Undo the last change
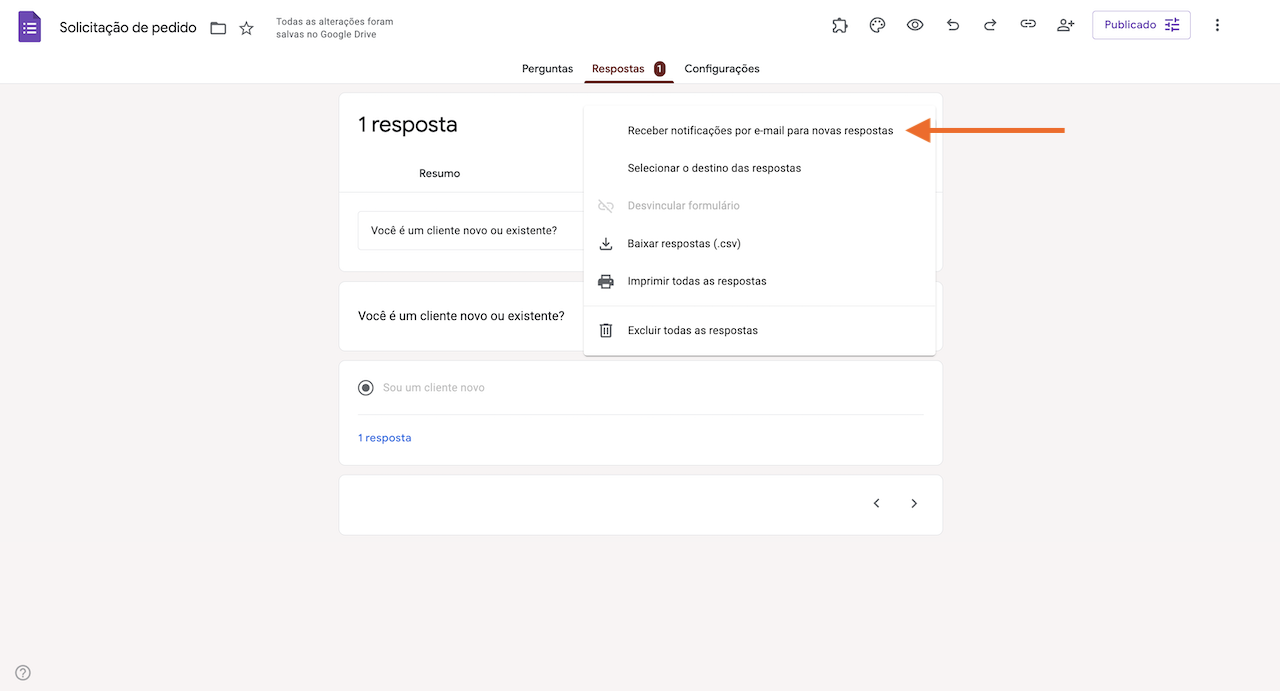The image size is (1280, 691). tap(952, 25)
